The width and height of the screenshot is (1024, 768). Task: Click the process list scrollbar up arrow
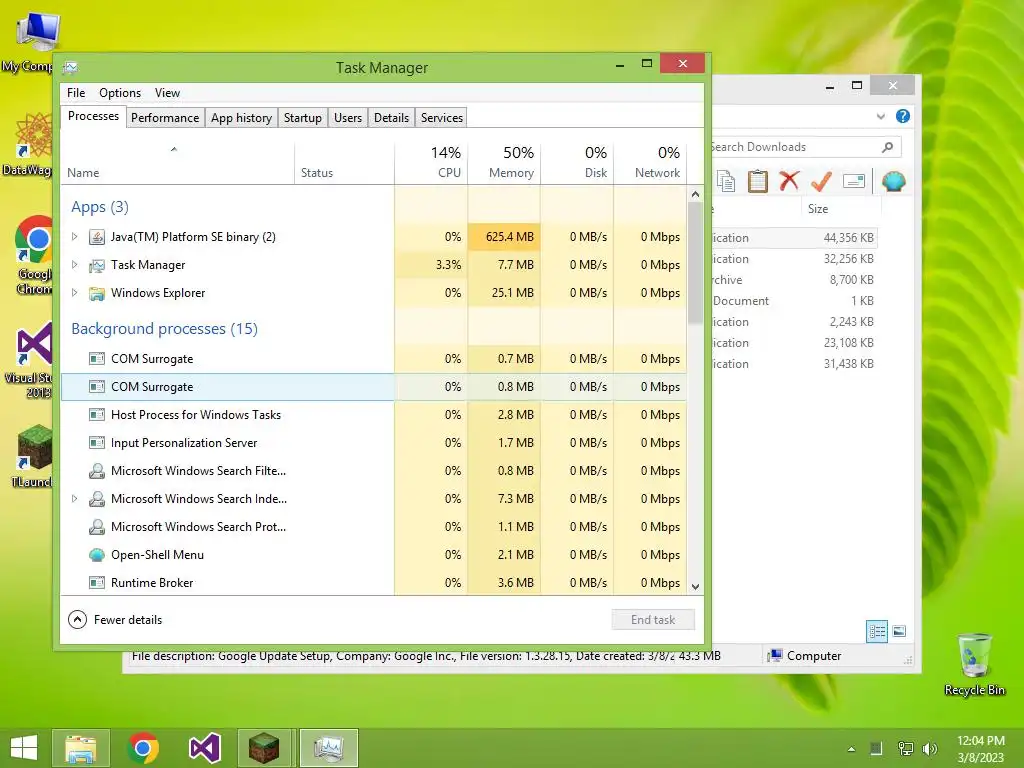[x=695, y=194]
